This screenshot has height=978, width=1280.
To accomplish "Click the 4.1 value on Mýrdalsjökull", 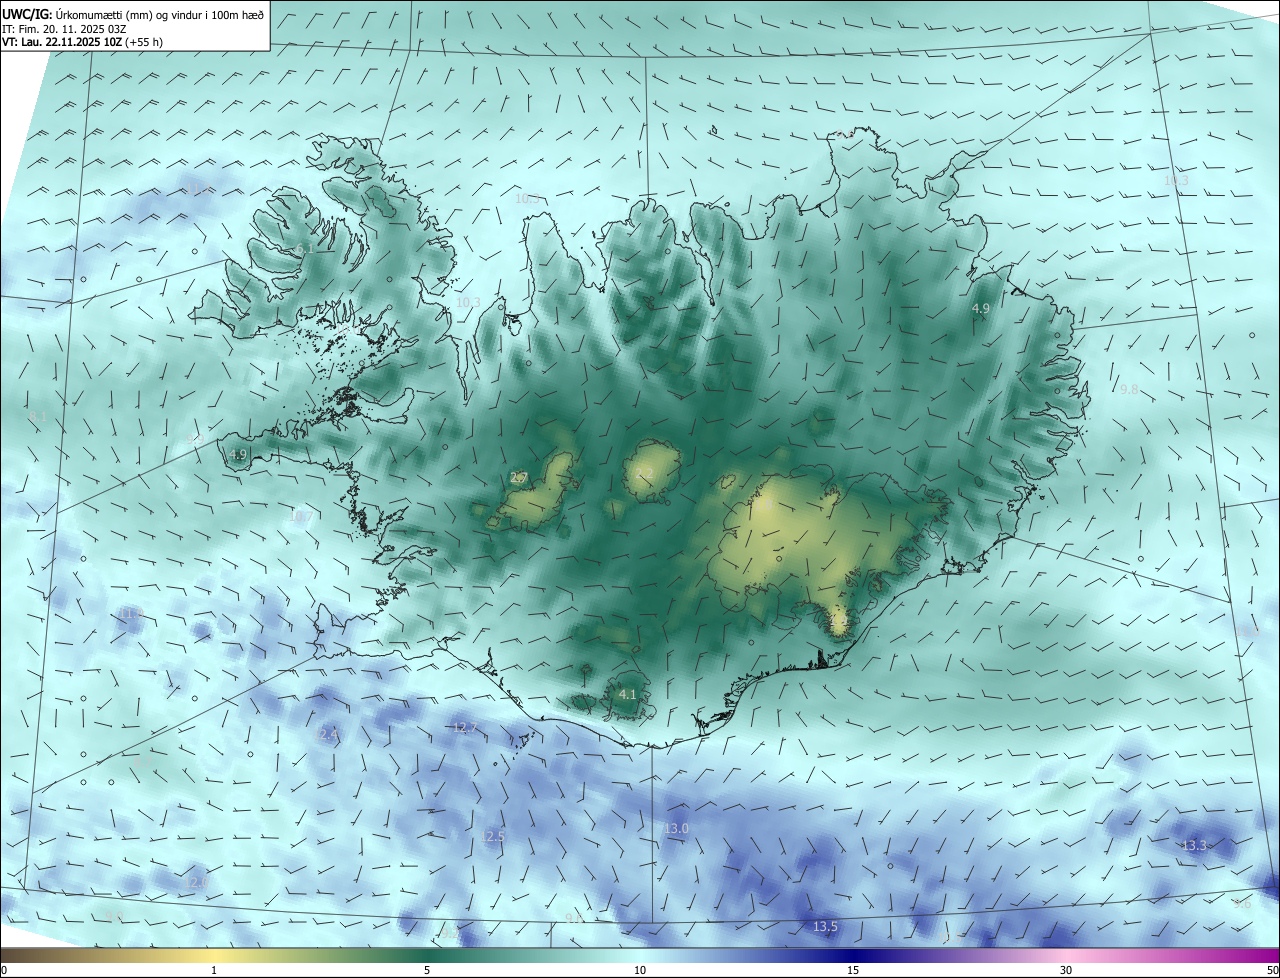I will (x=628, y=694).
